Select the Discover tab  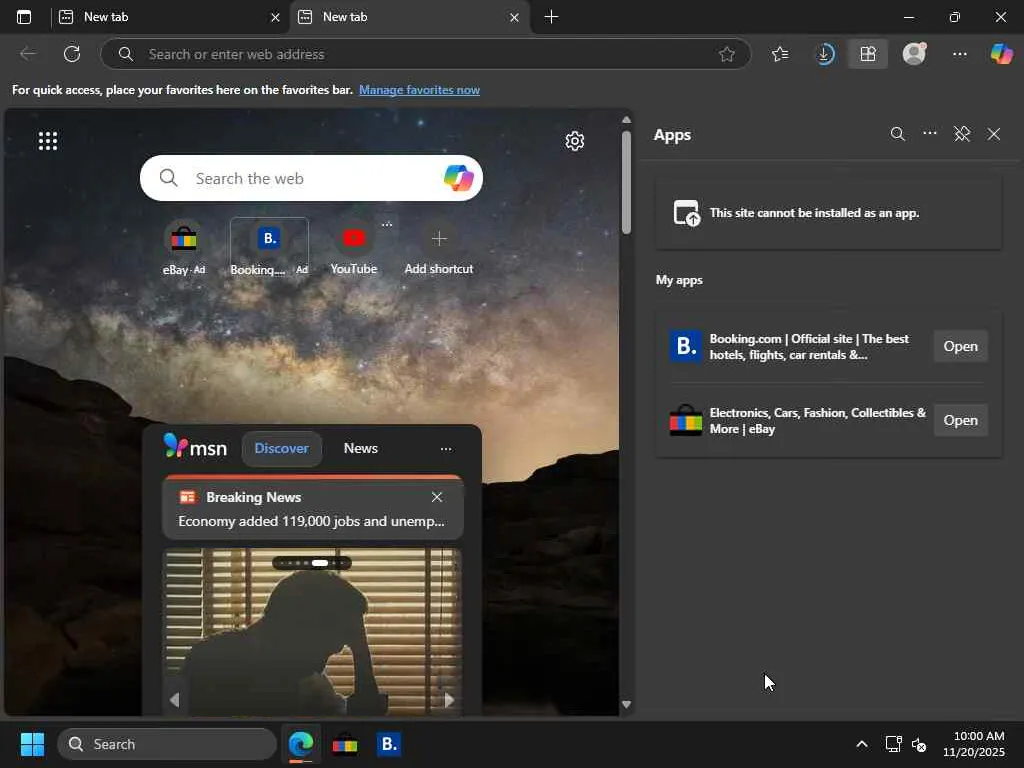click(281, 448)
